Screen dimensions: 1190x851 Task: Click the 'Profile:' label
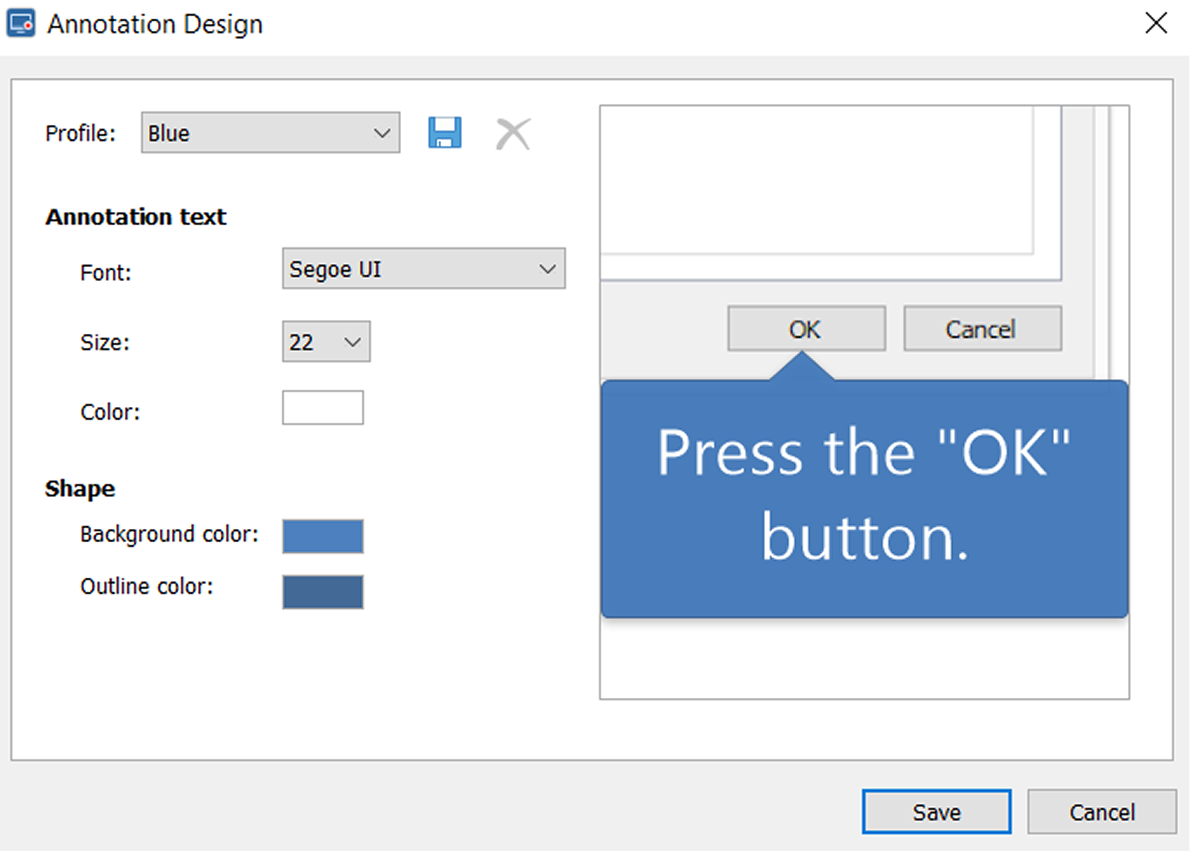[80, 134]
